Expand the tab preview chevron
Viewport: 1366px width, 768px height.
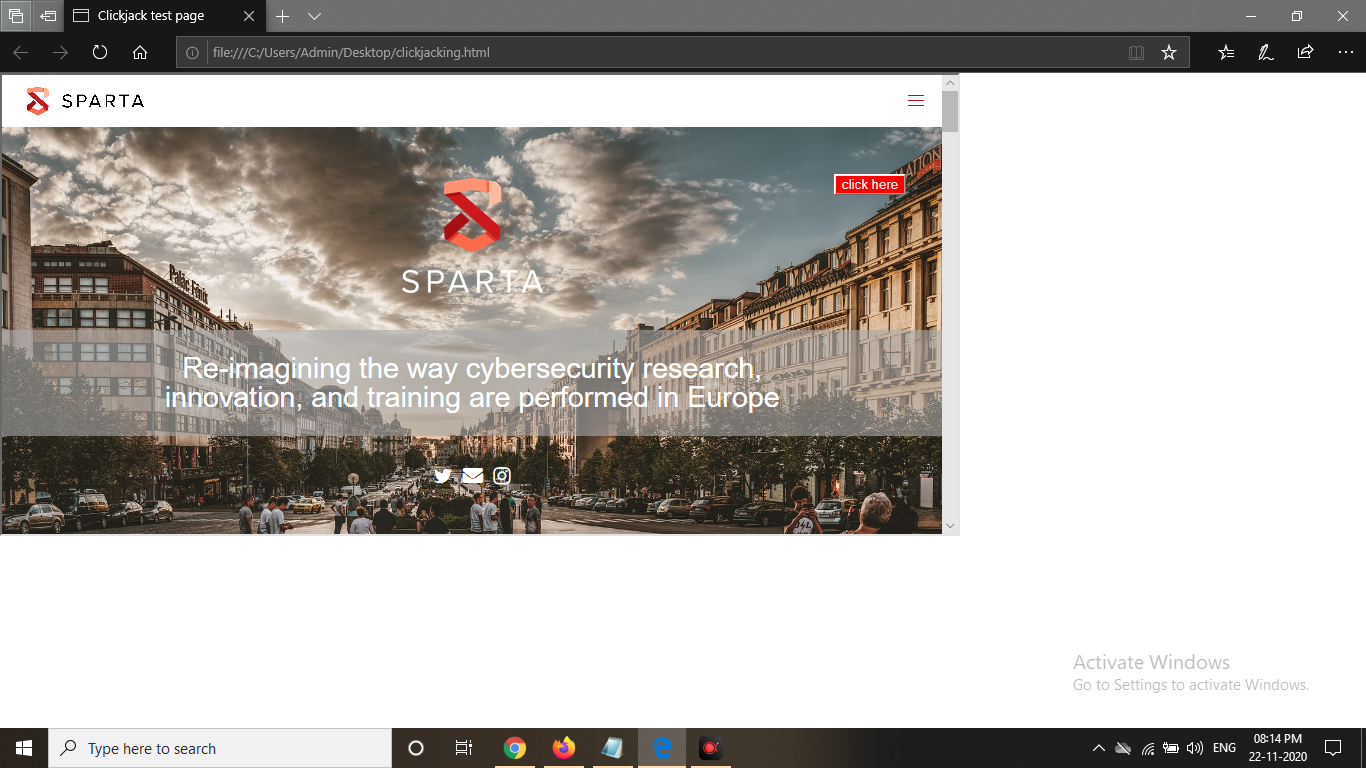click(x=314, y=16)
